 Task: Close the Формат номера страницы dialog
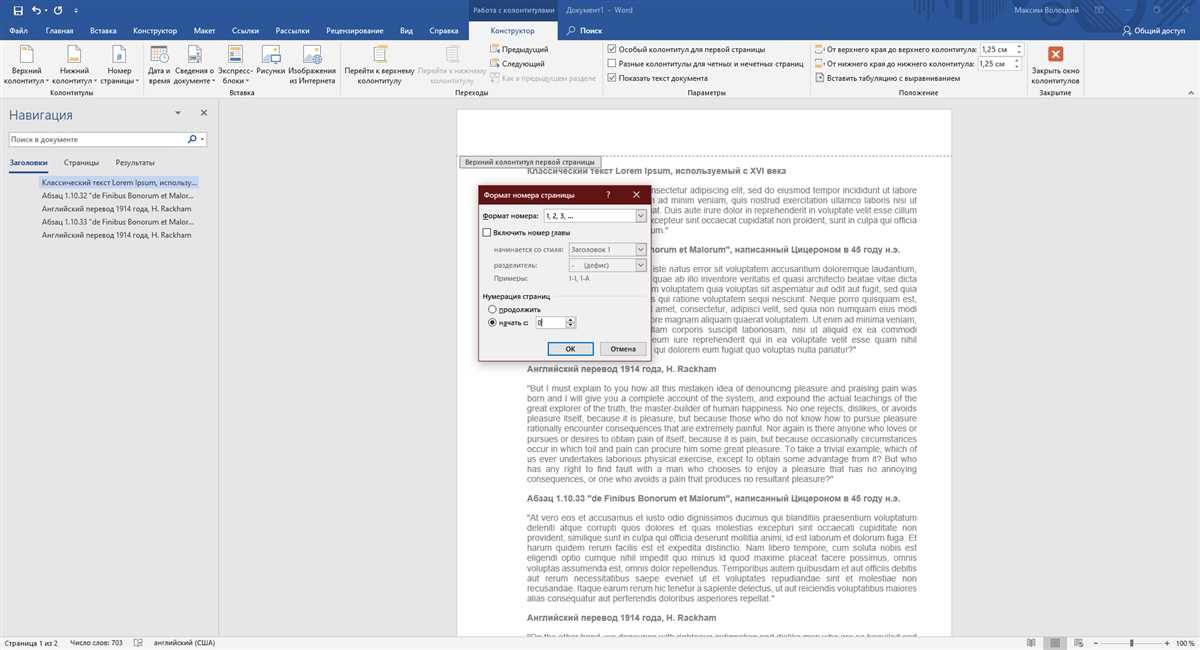[636, 194]
